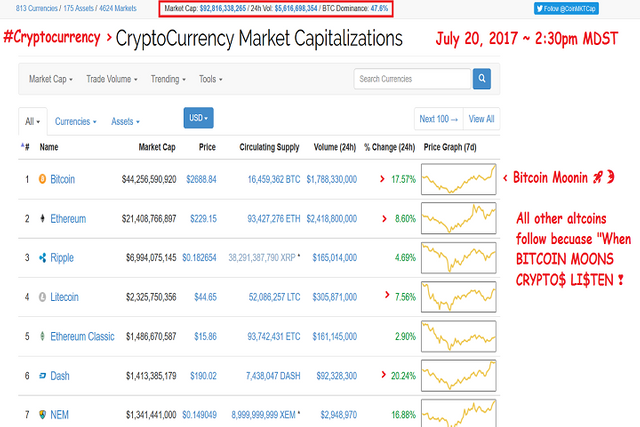Click the 24h Vol value in header
Screen dimensions: 640x427
coord(296,8)
